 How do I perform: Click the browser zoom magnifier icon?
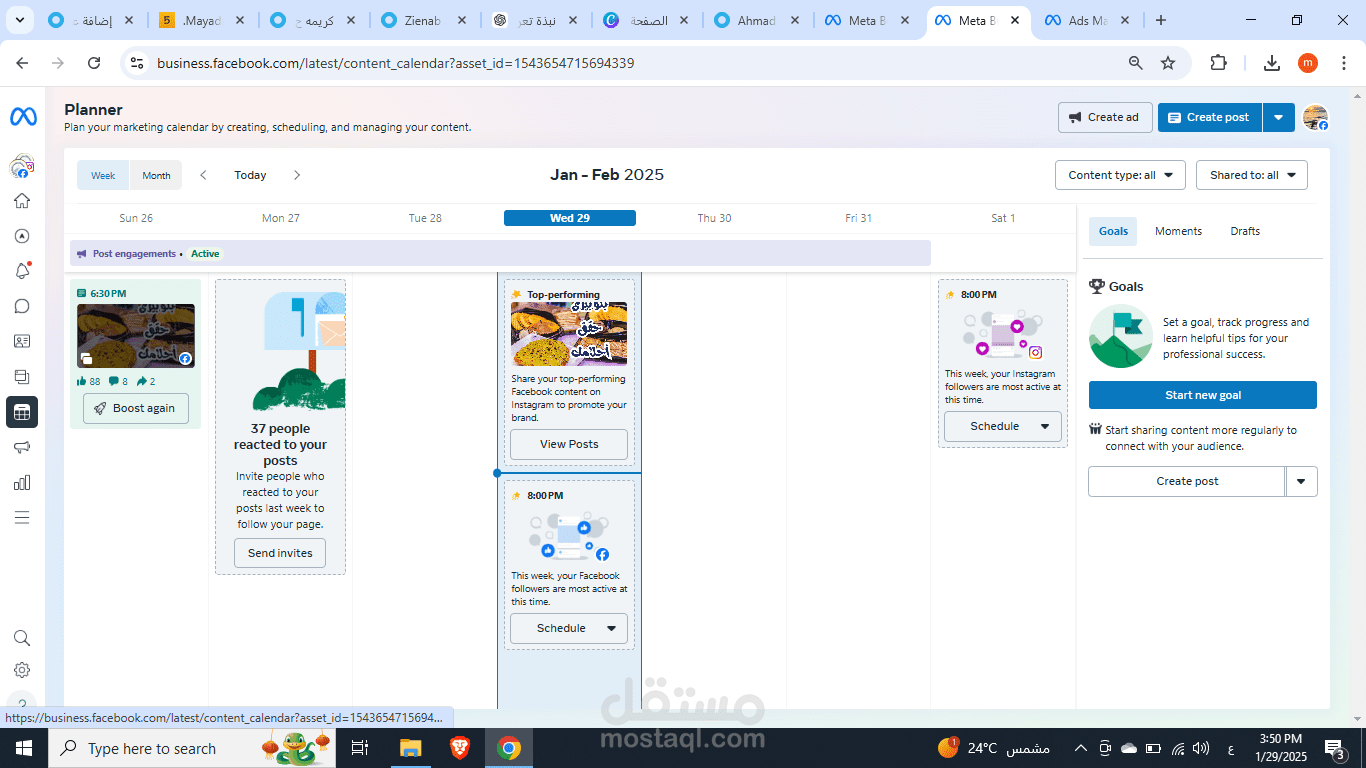(x=1136, y=63)
